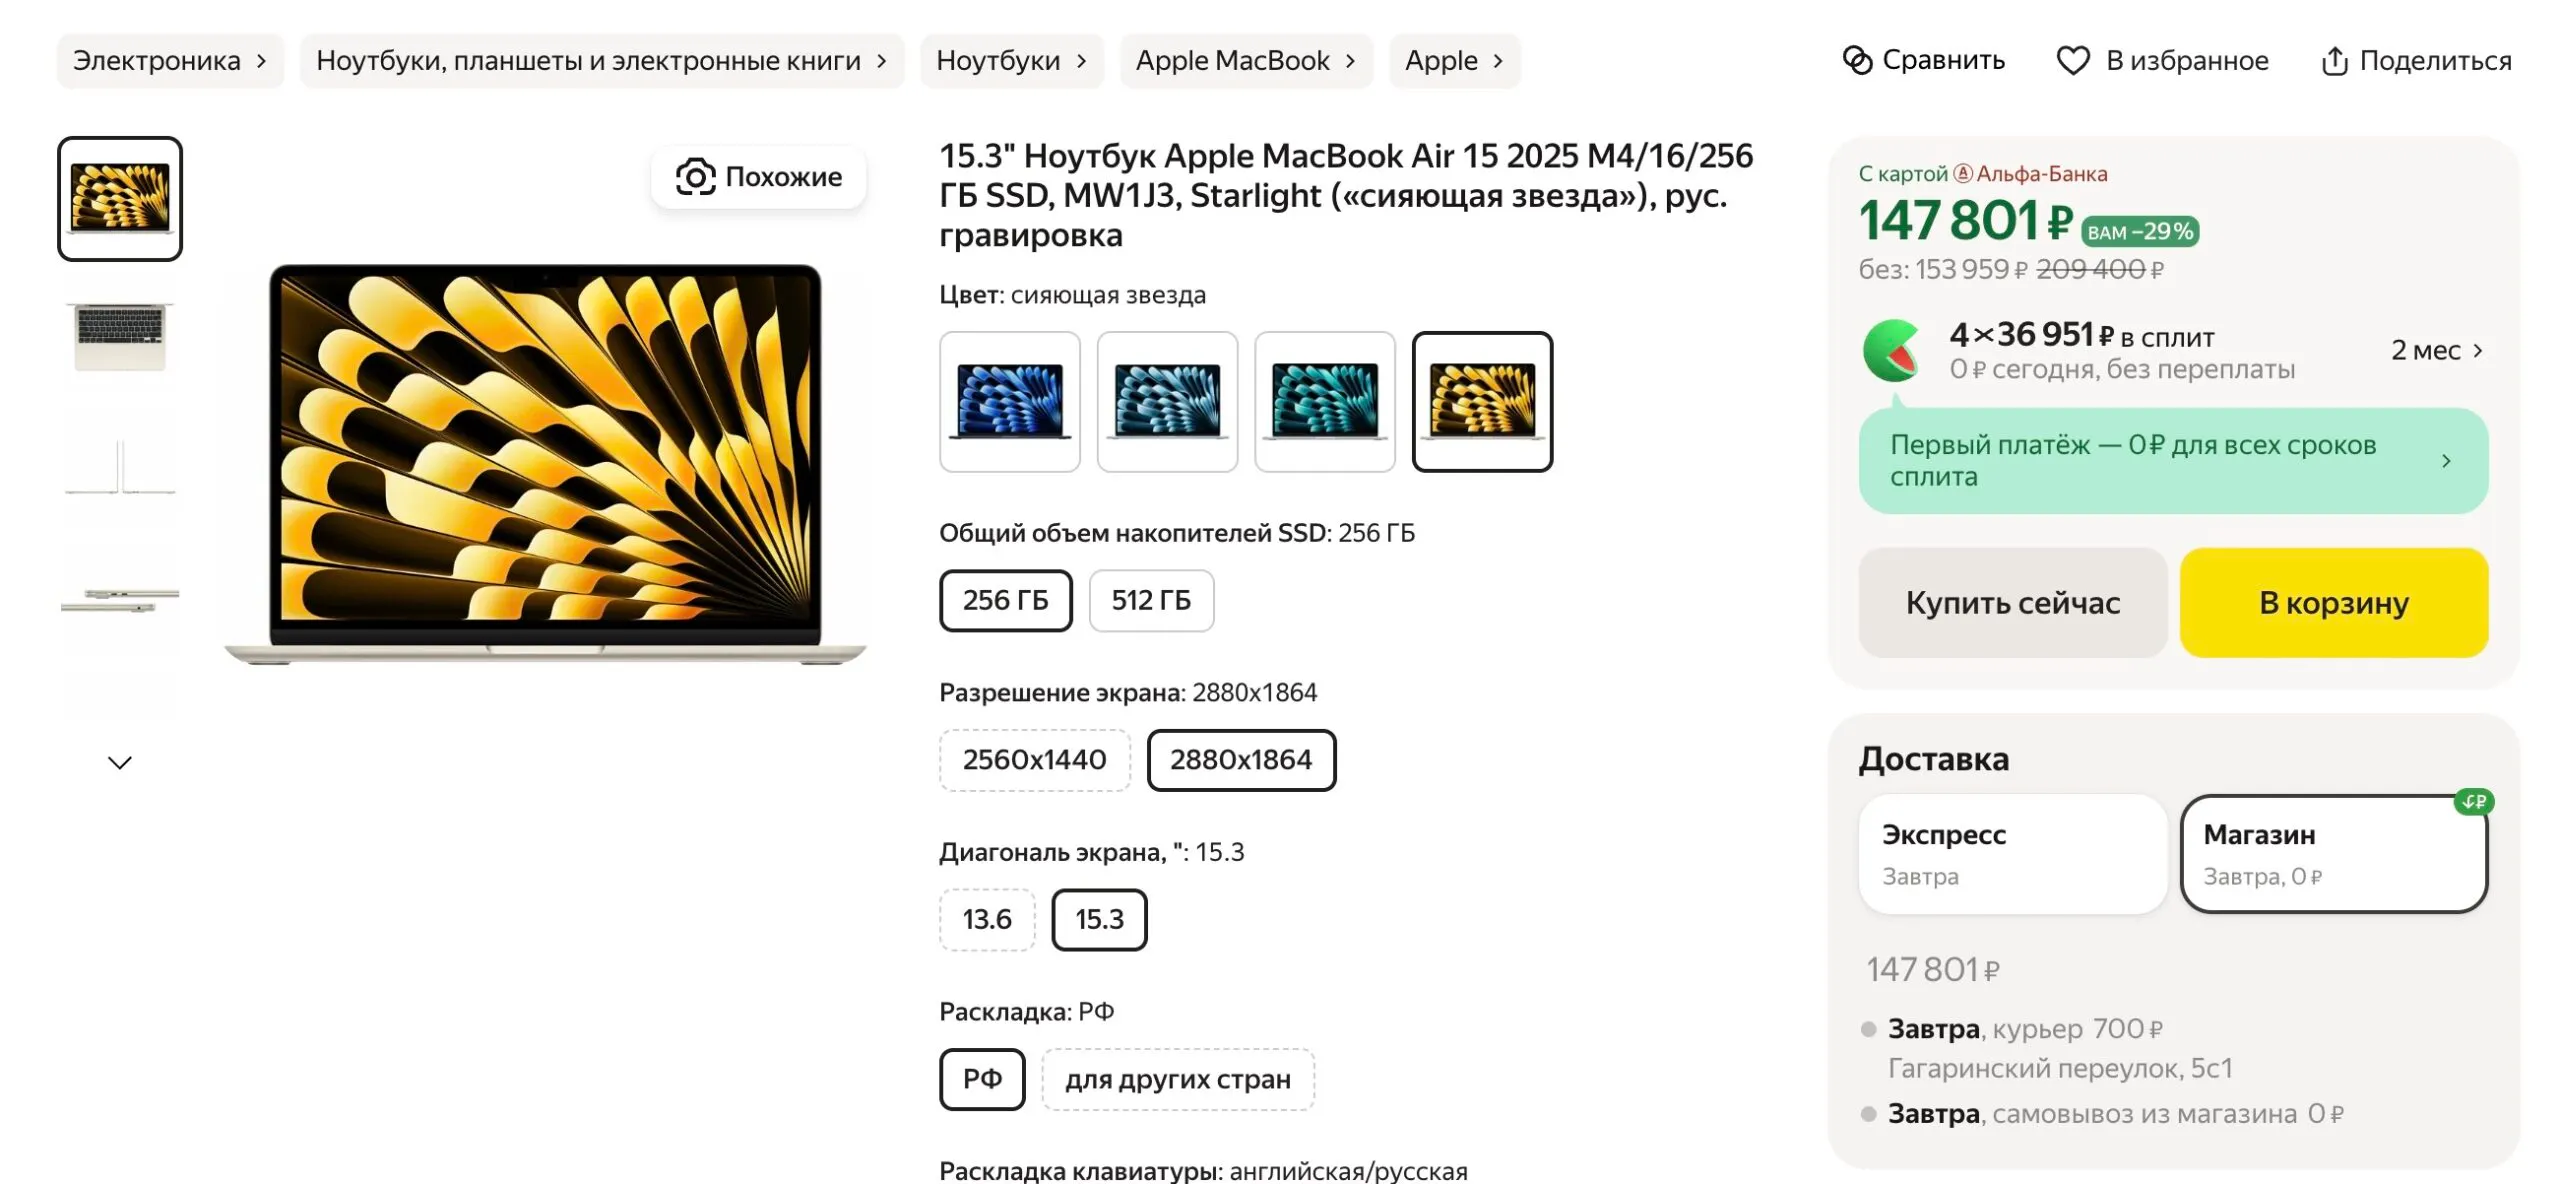Viewport: 2560px width, 1184px height.
Task: Pick the dark blue MacBook color swatch
Action: (1010, 402)
